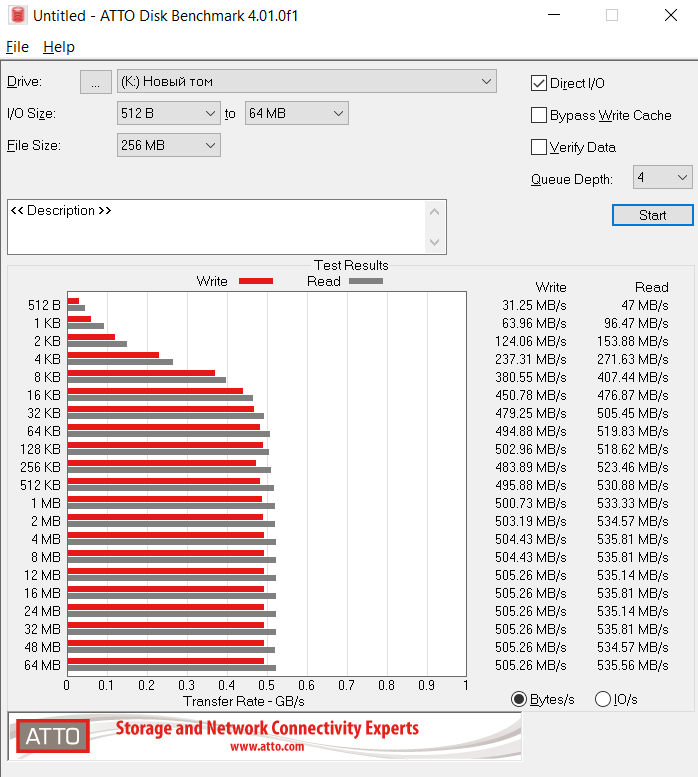Screen dimensions: 698x777
Task: Enable Bypass Write Cache checkbox
Action: 539,115
